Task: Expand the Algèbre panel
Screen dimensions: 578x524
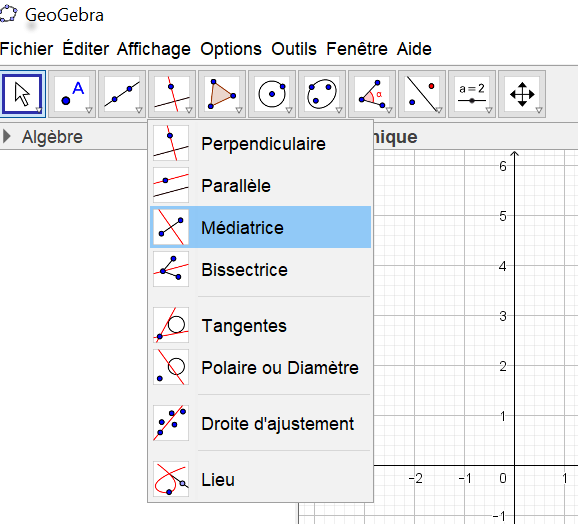Action: (7, 136)
